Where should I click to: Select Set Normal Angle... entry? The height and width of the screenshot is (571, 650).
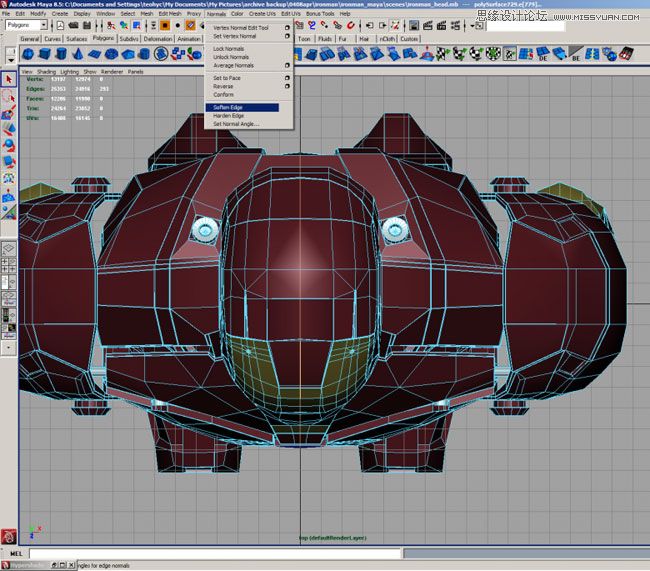tap(236, 124)
